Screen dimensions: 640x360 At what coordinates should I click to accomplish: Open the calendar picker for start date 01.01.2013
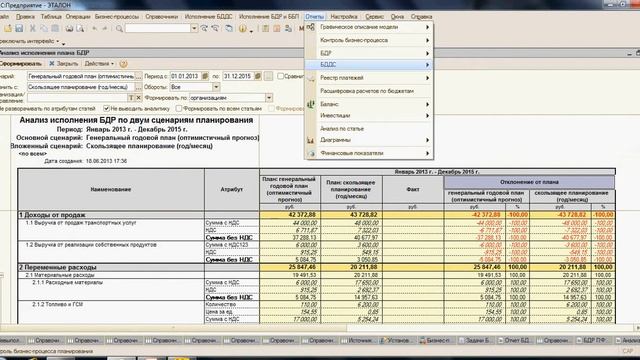click(x=205, y=76)
